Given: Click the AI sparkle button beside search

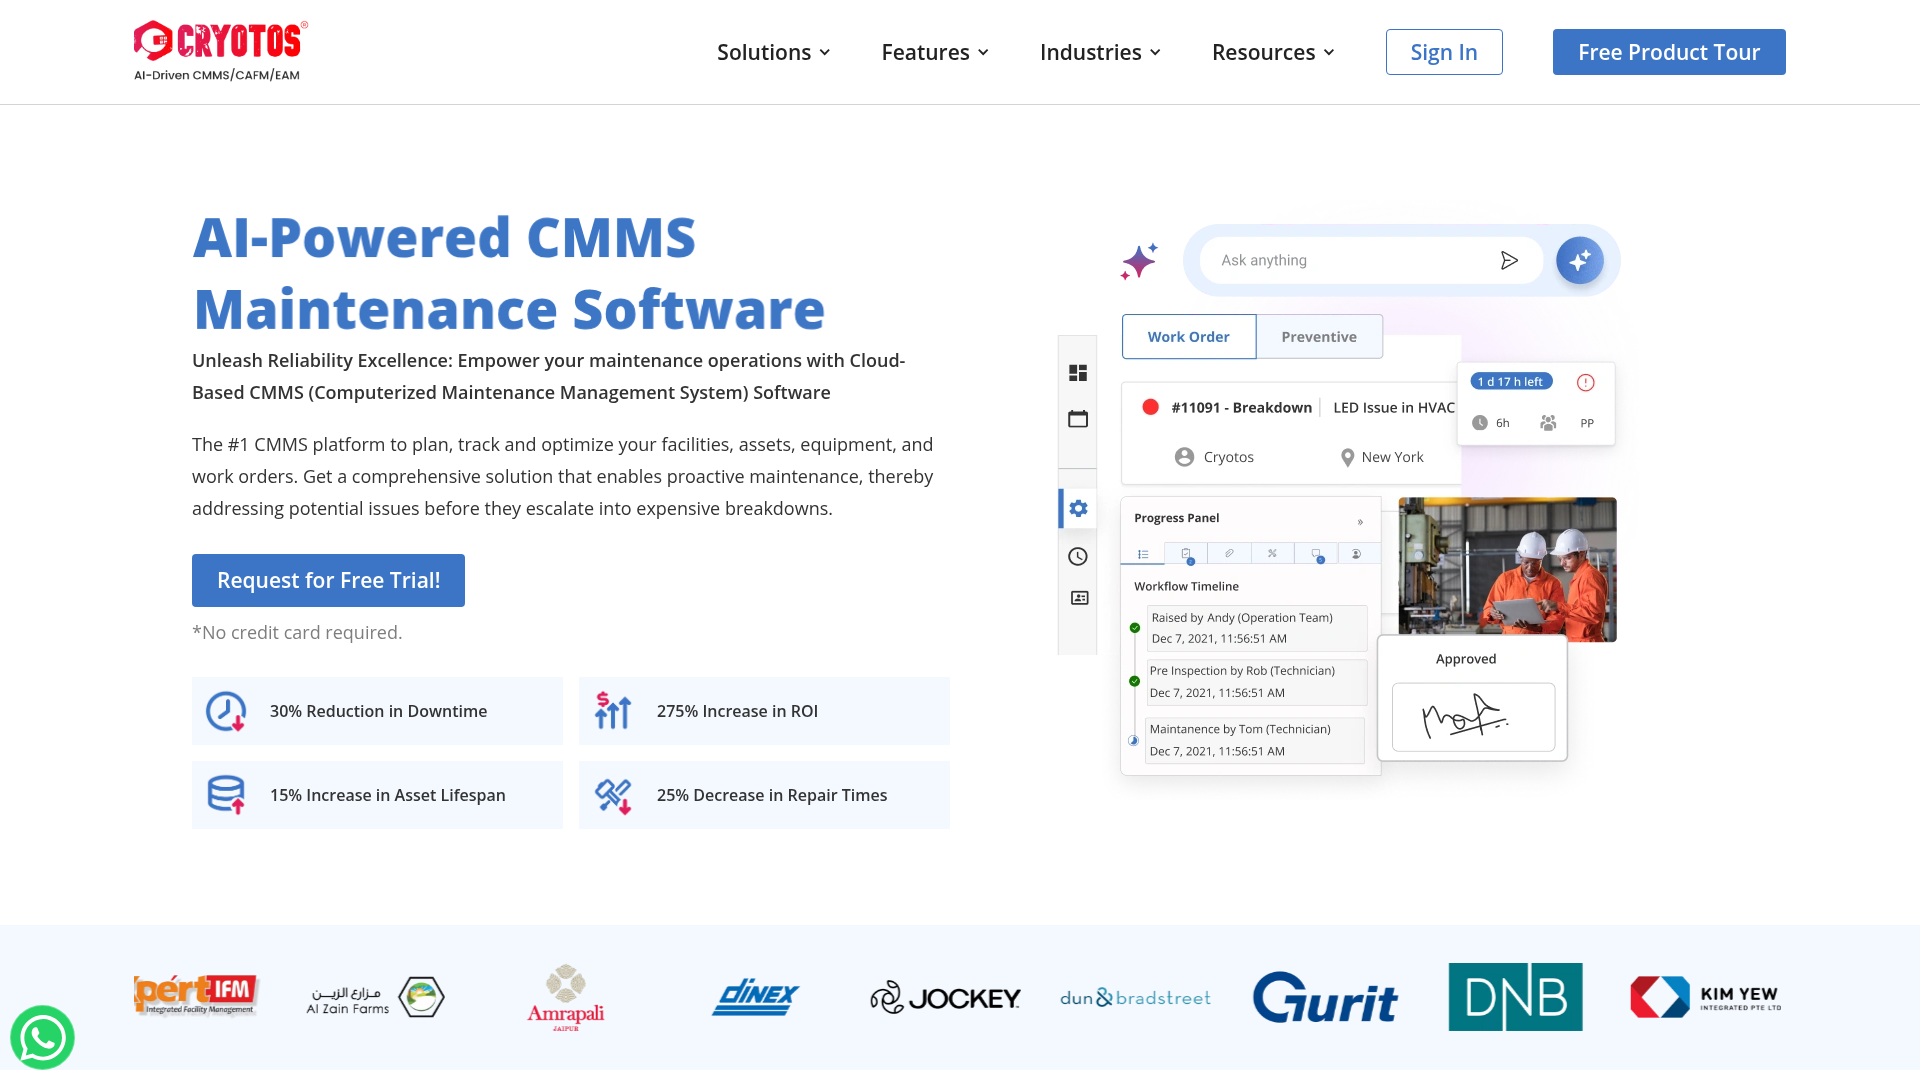Looking at the screenshot, I should (1579, 260).
